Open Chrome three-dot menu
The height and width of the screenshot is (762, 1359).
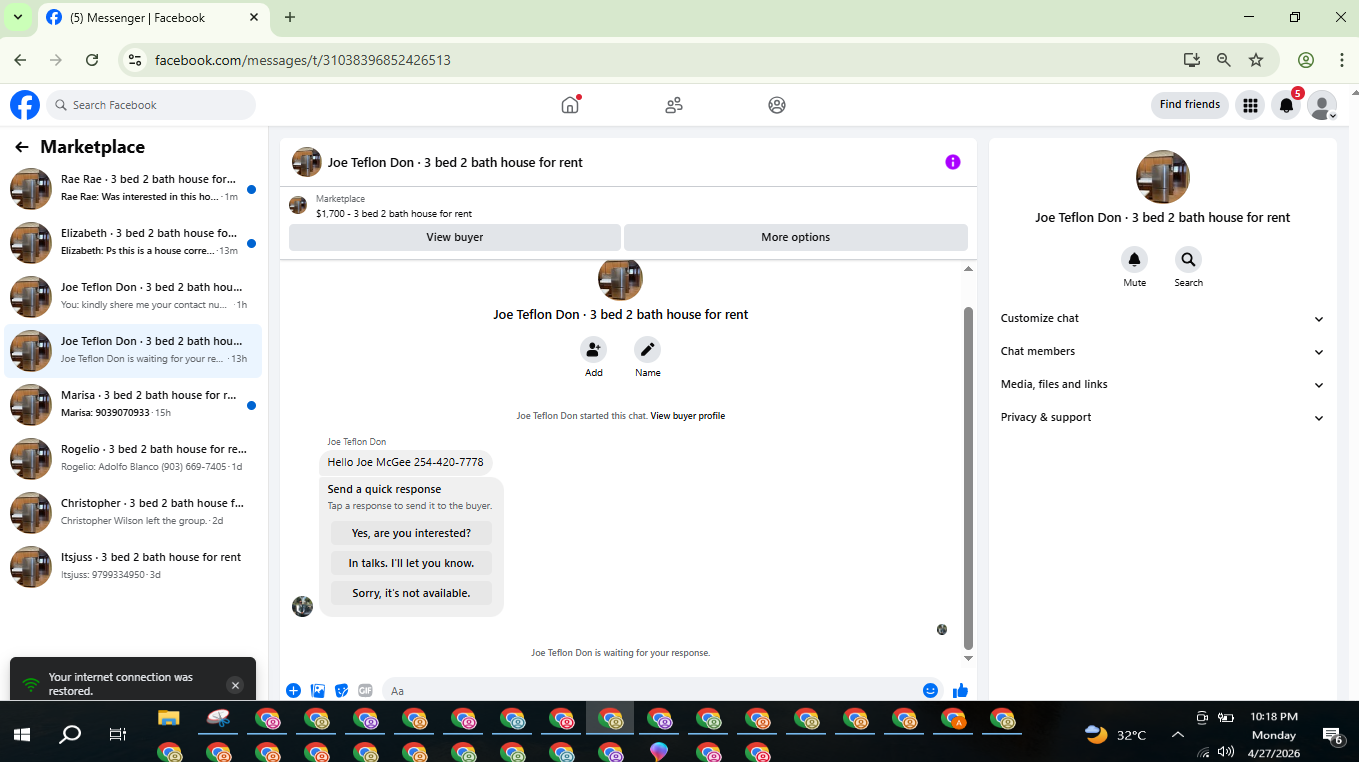point(1341,60)
